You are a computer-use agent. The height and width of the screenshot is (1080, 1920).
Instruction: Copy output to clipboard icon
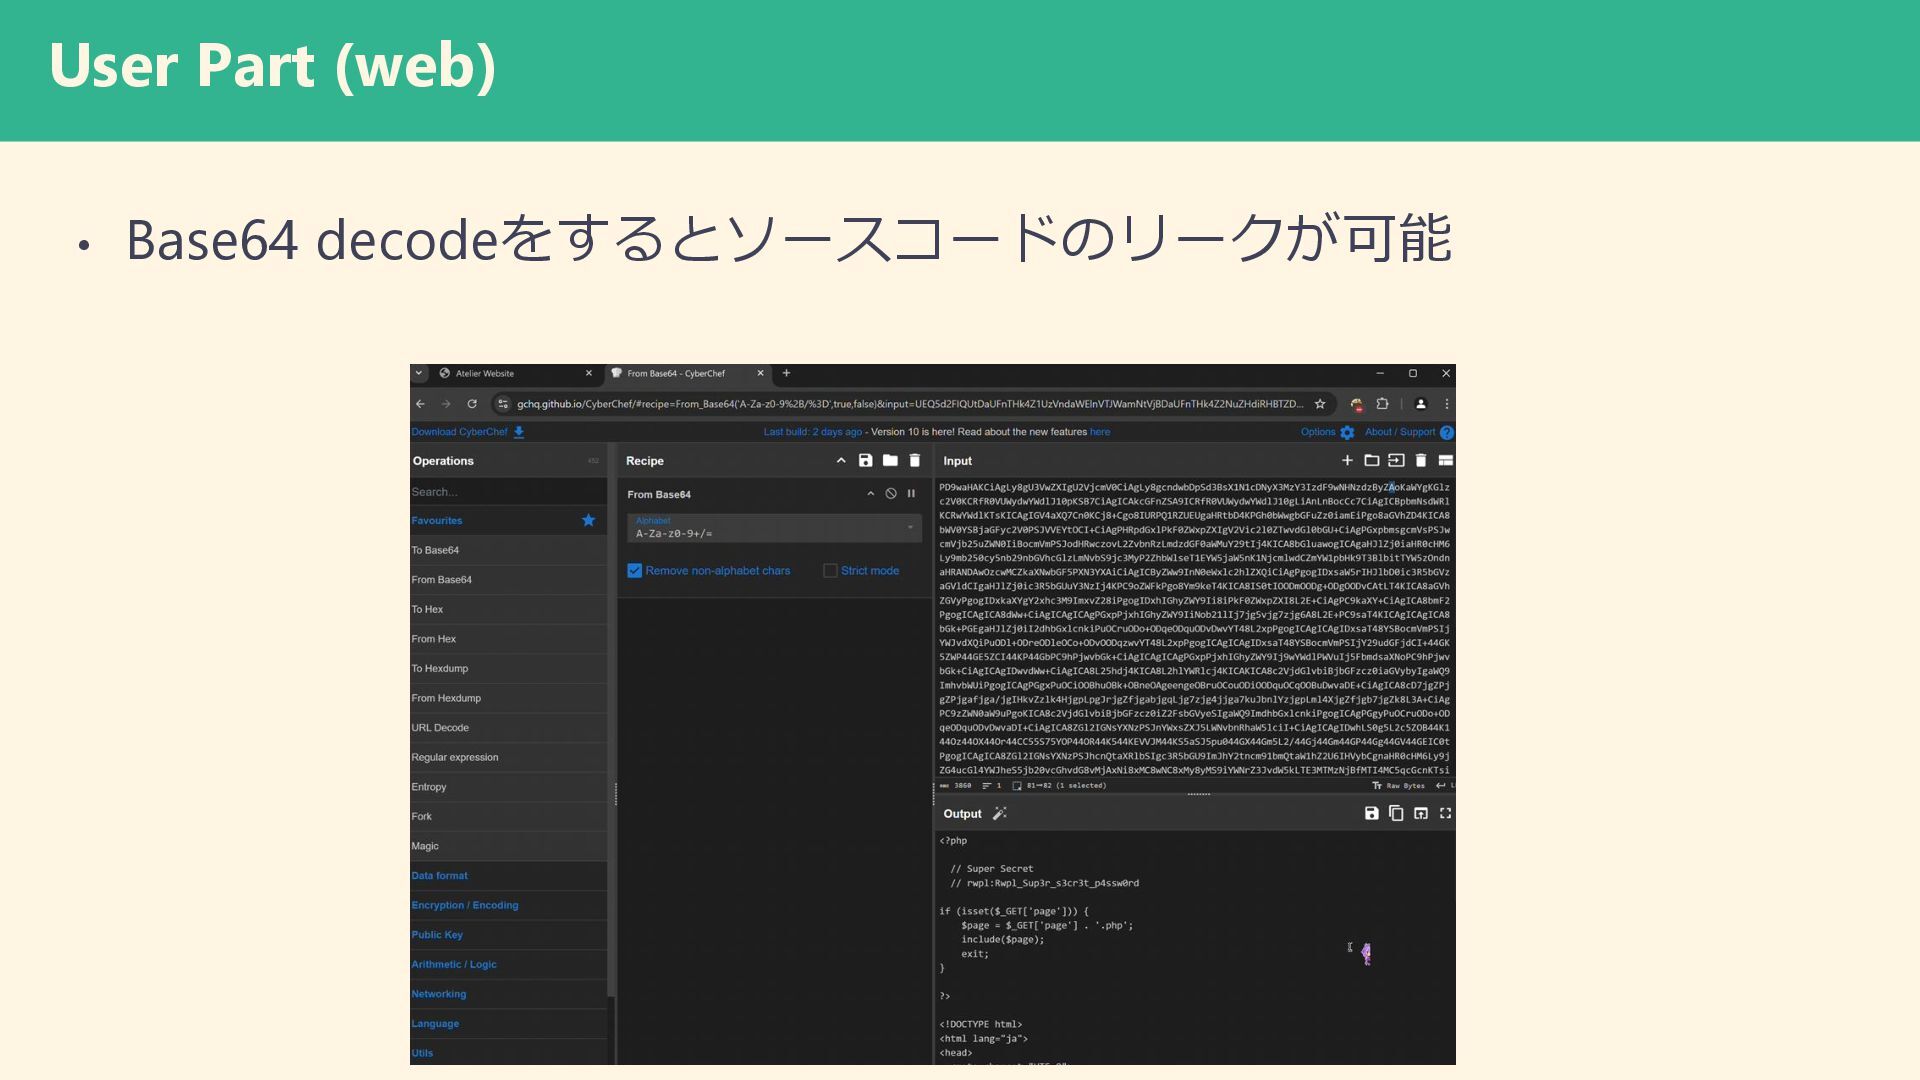pos(1396,814)
